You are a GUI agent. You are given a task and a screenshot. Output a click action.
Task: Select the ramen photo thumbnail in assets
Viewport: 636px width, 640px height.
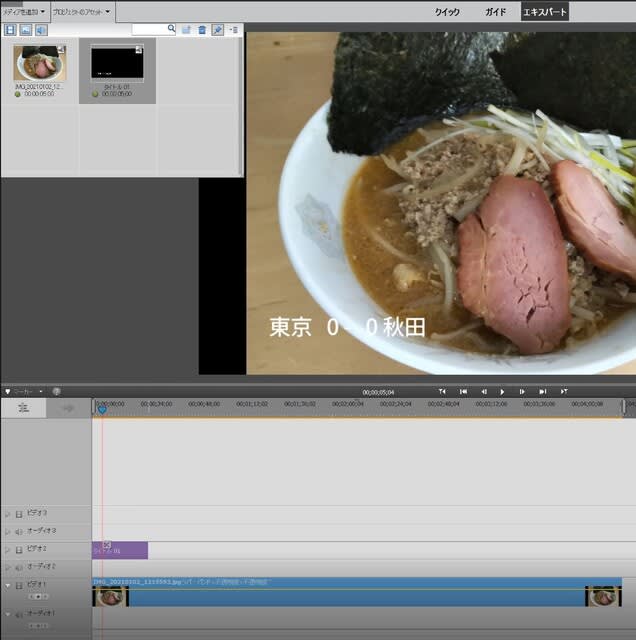coord(40,65)
